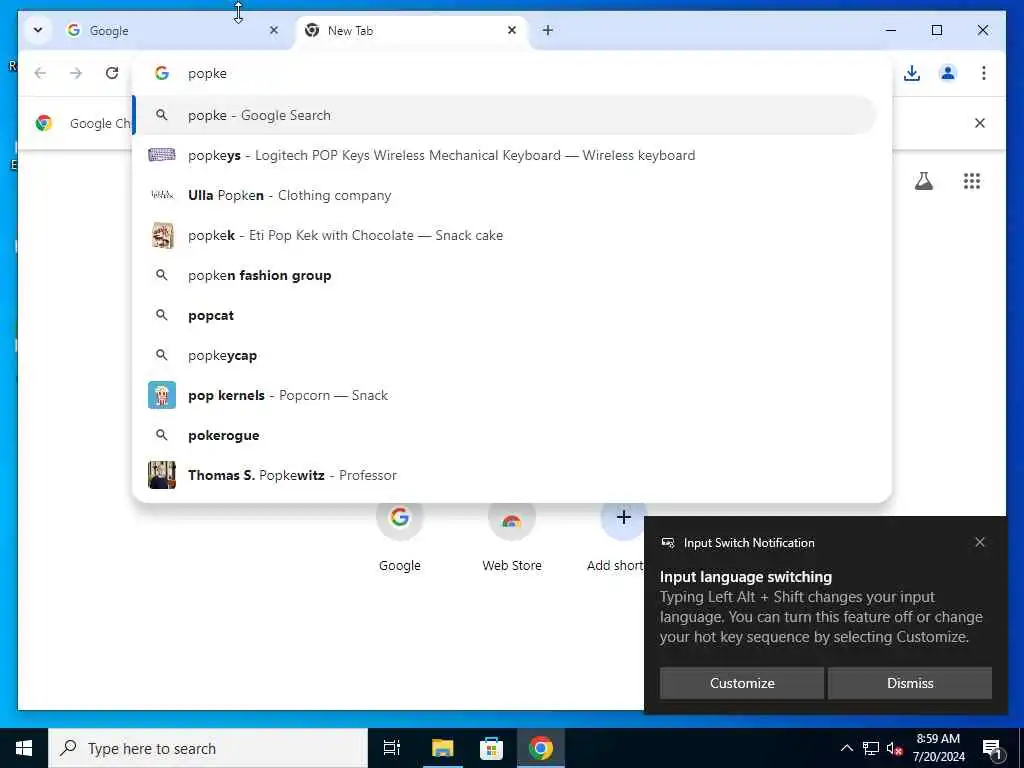
Task: Click Dismiss in the notification
Action: pyautogui.click(x=910, y=683)
